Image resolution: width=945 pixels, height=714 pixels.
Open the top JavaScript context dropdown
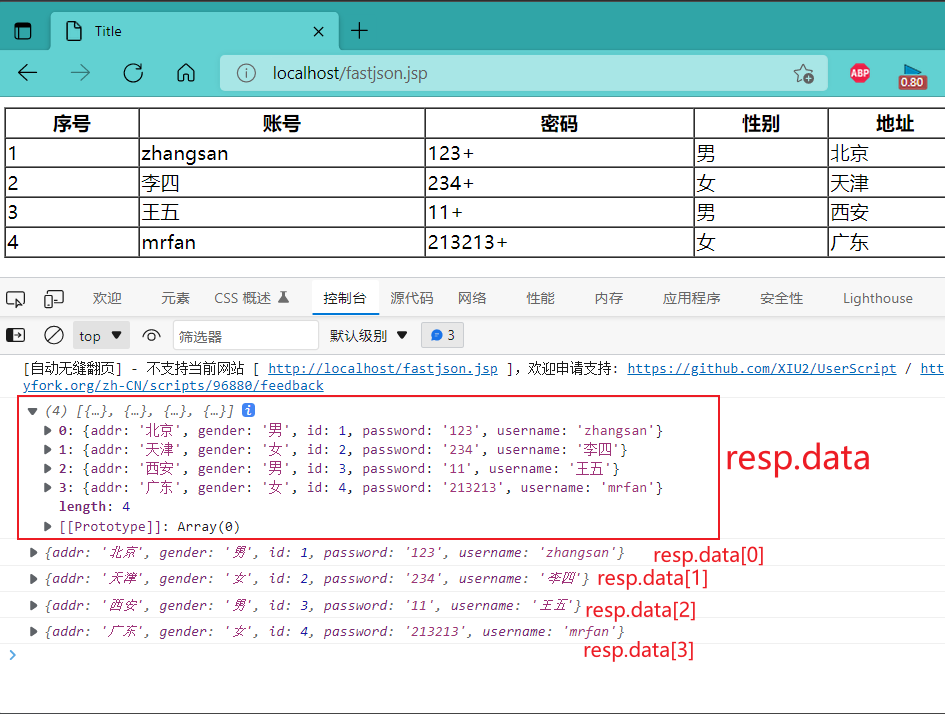pyautogui.click(x=101, y=336)
